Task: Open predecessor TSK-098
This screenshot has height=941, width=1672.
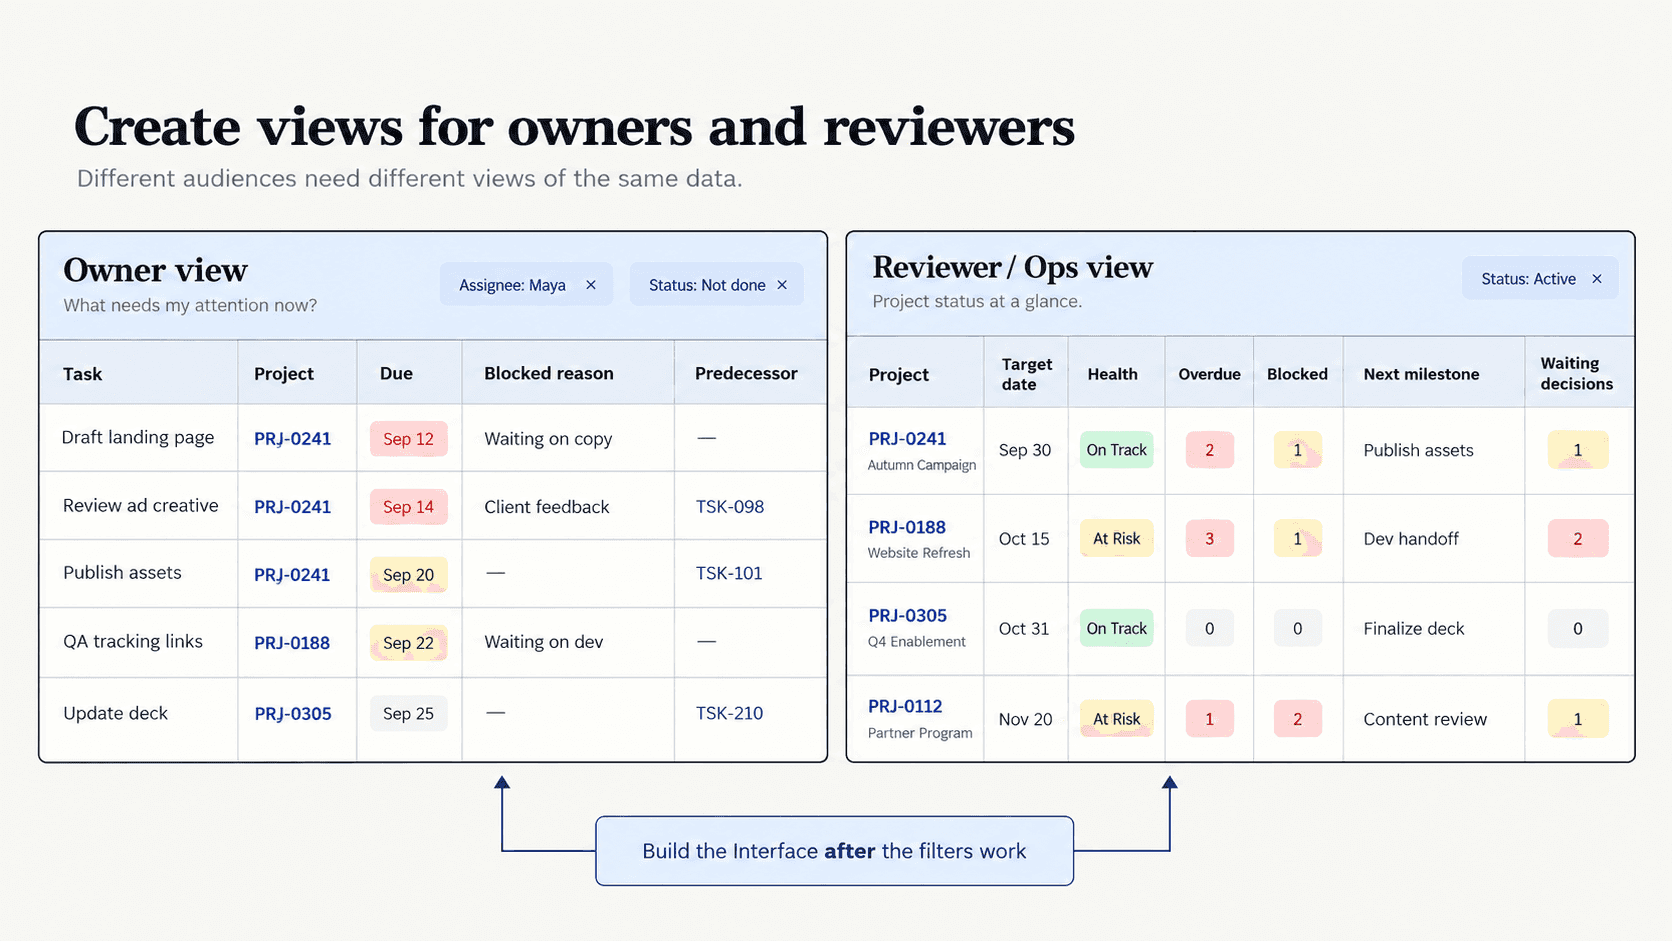Action: 730,506
